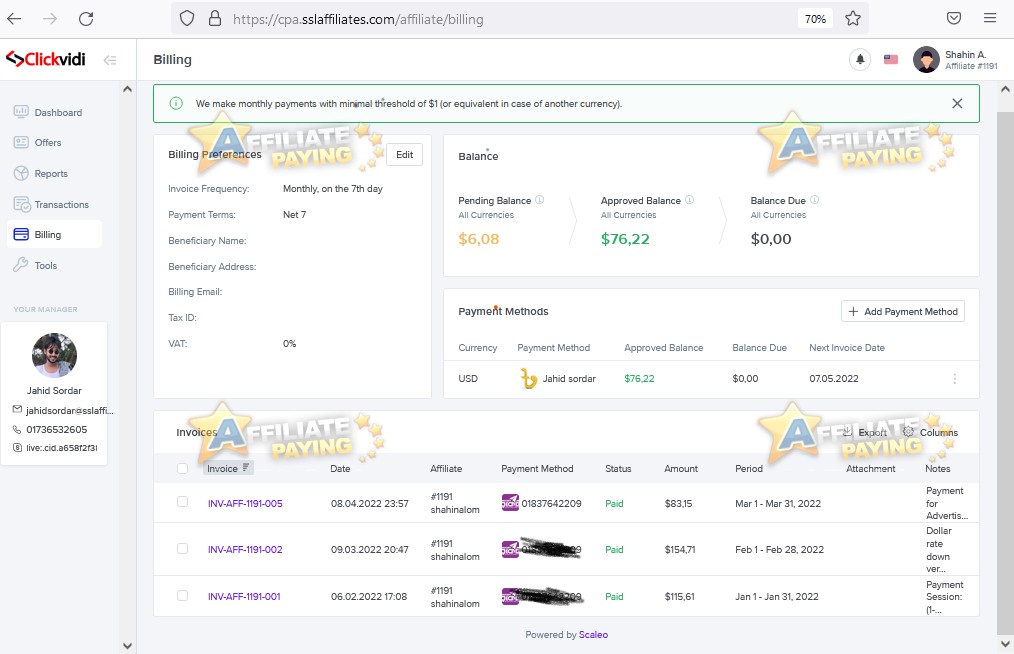Image resolution: width=1014 pixels, height=654 pixels.
Task: Click the Date column header
Action: [340, 468]
